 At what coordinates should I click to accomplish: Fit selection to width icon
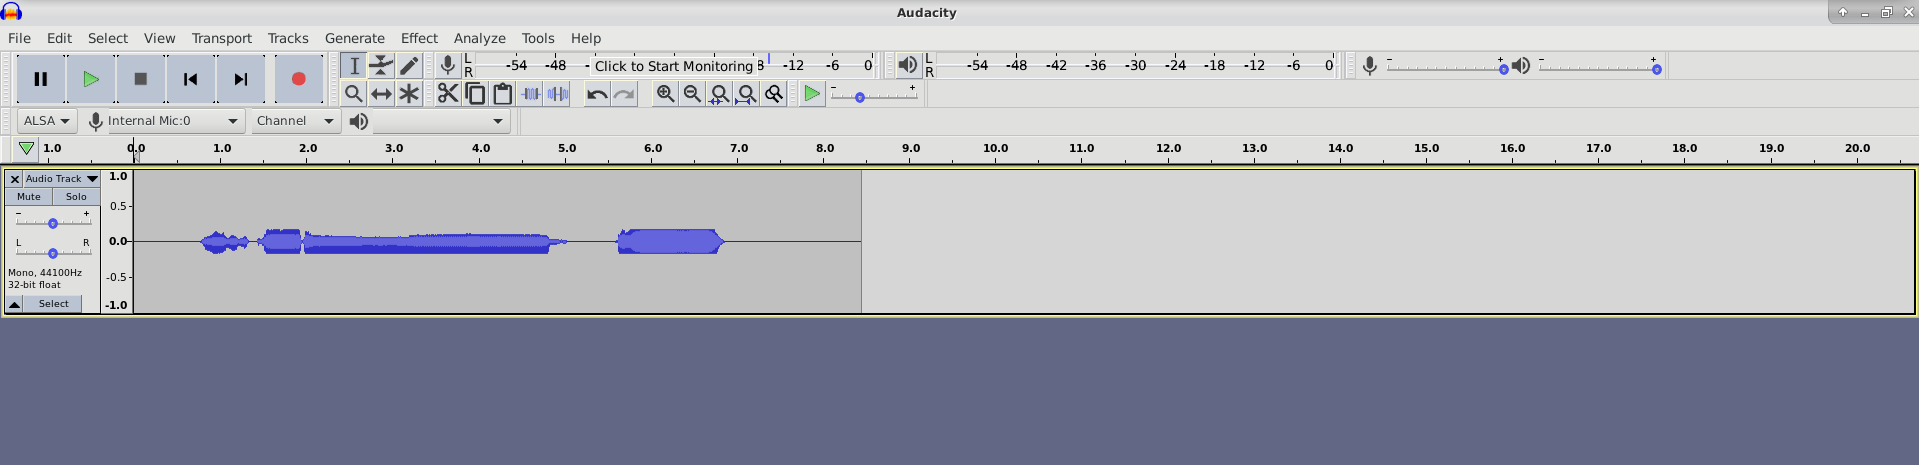click(719, 94)
